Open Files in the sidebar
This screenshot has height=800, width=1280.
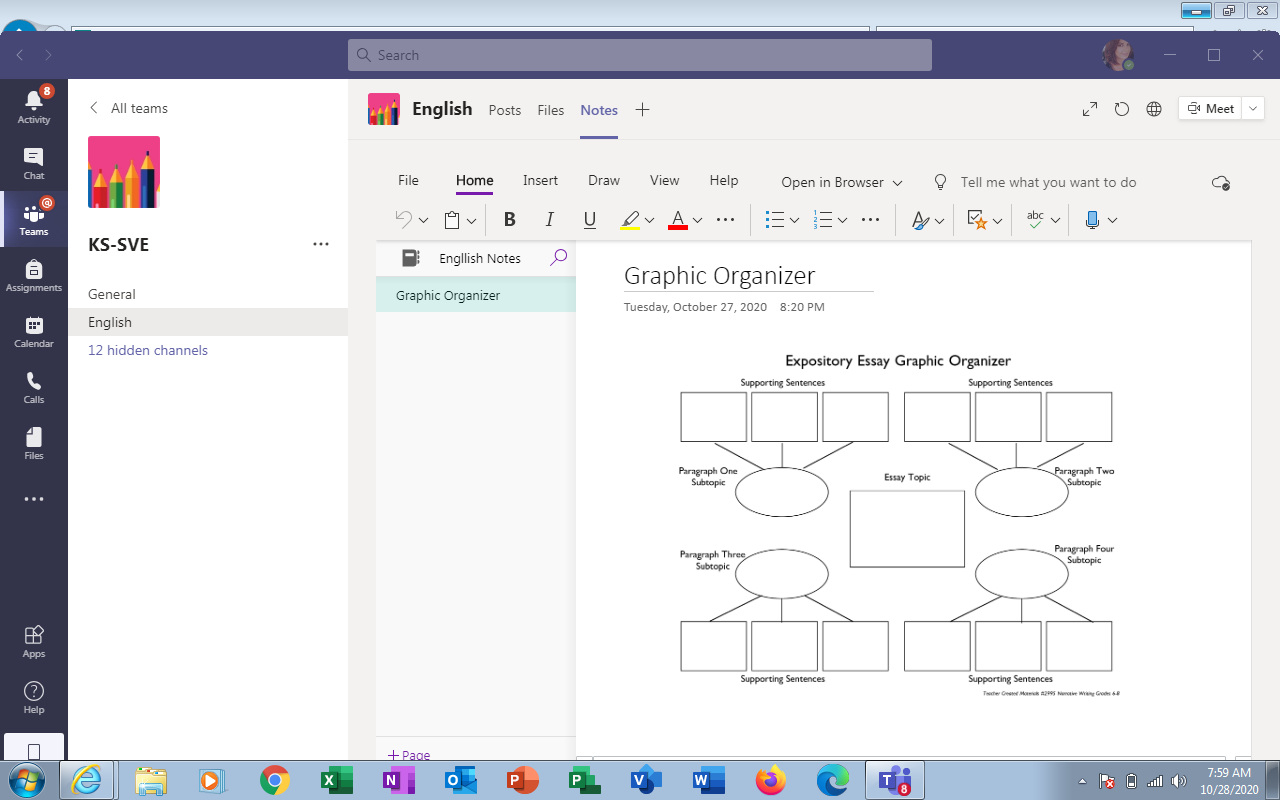34,443
